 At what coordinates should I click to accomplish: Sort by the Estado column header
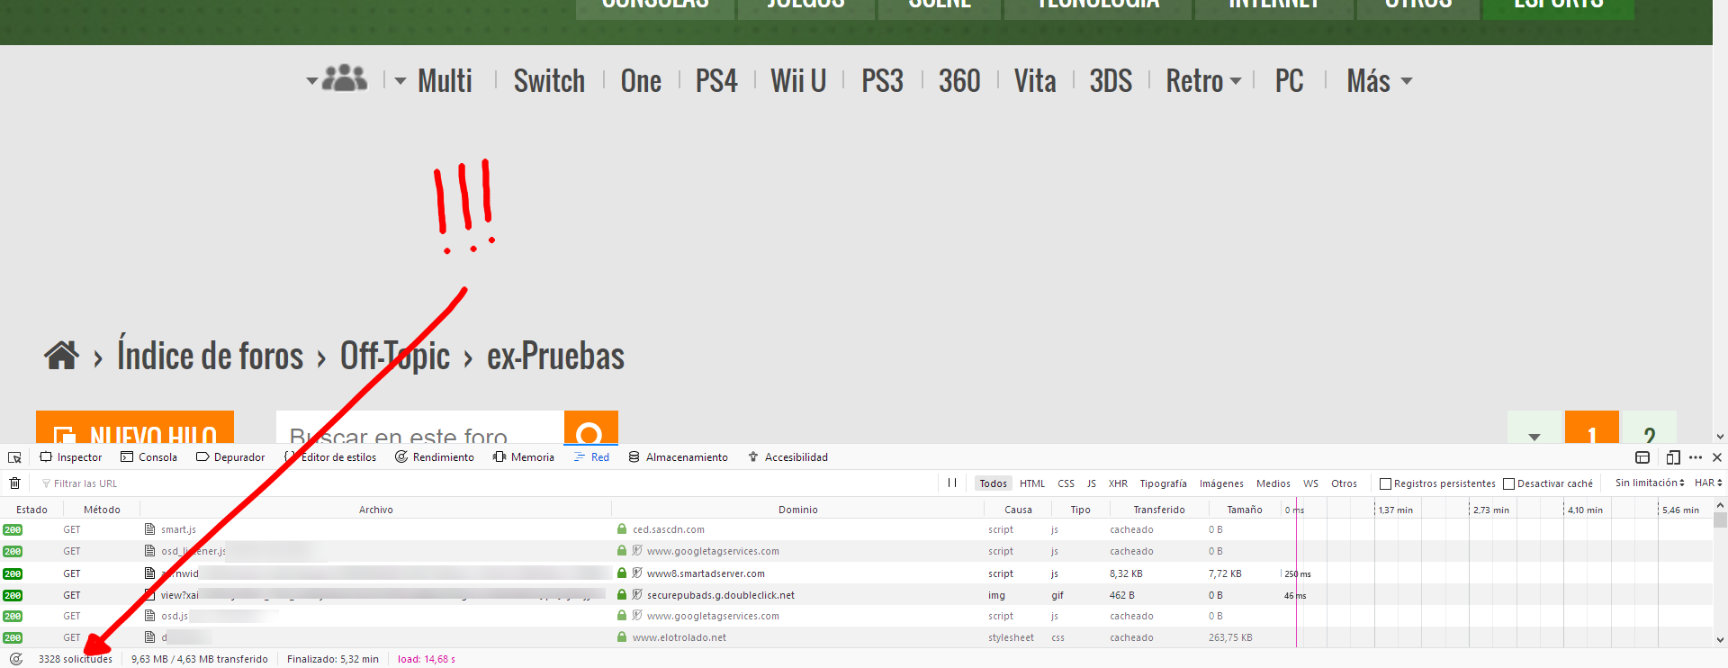tap(31, 510)
